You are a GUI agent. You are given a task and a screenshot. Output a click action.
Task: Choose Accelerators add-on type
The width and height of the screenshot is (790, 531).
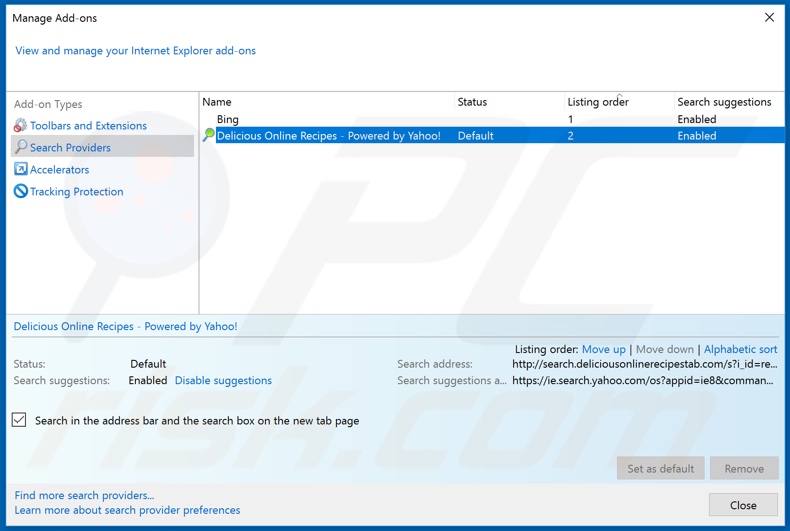pos(59,170)
